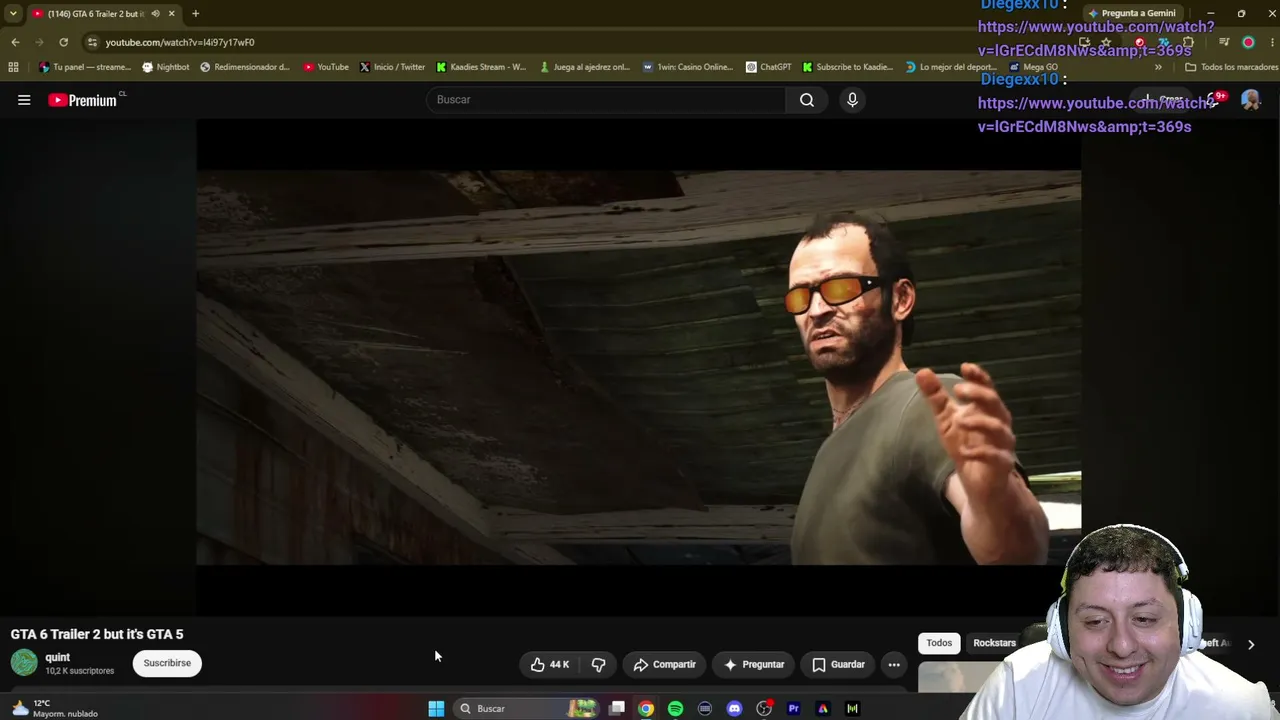Show more filter chips with right arrow
The height and width of the screenshot is (720, 1280).
(x=1250, y=645)
